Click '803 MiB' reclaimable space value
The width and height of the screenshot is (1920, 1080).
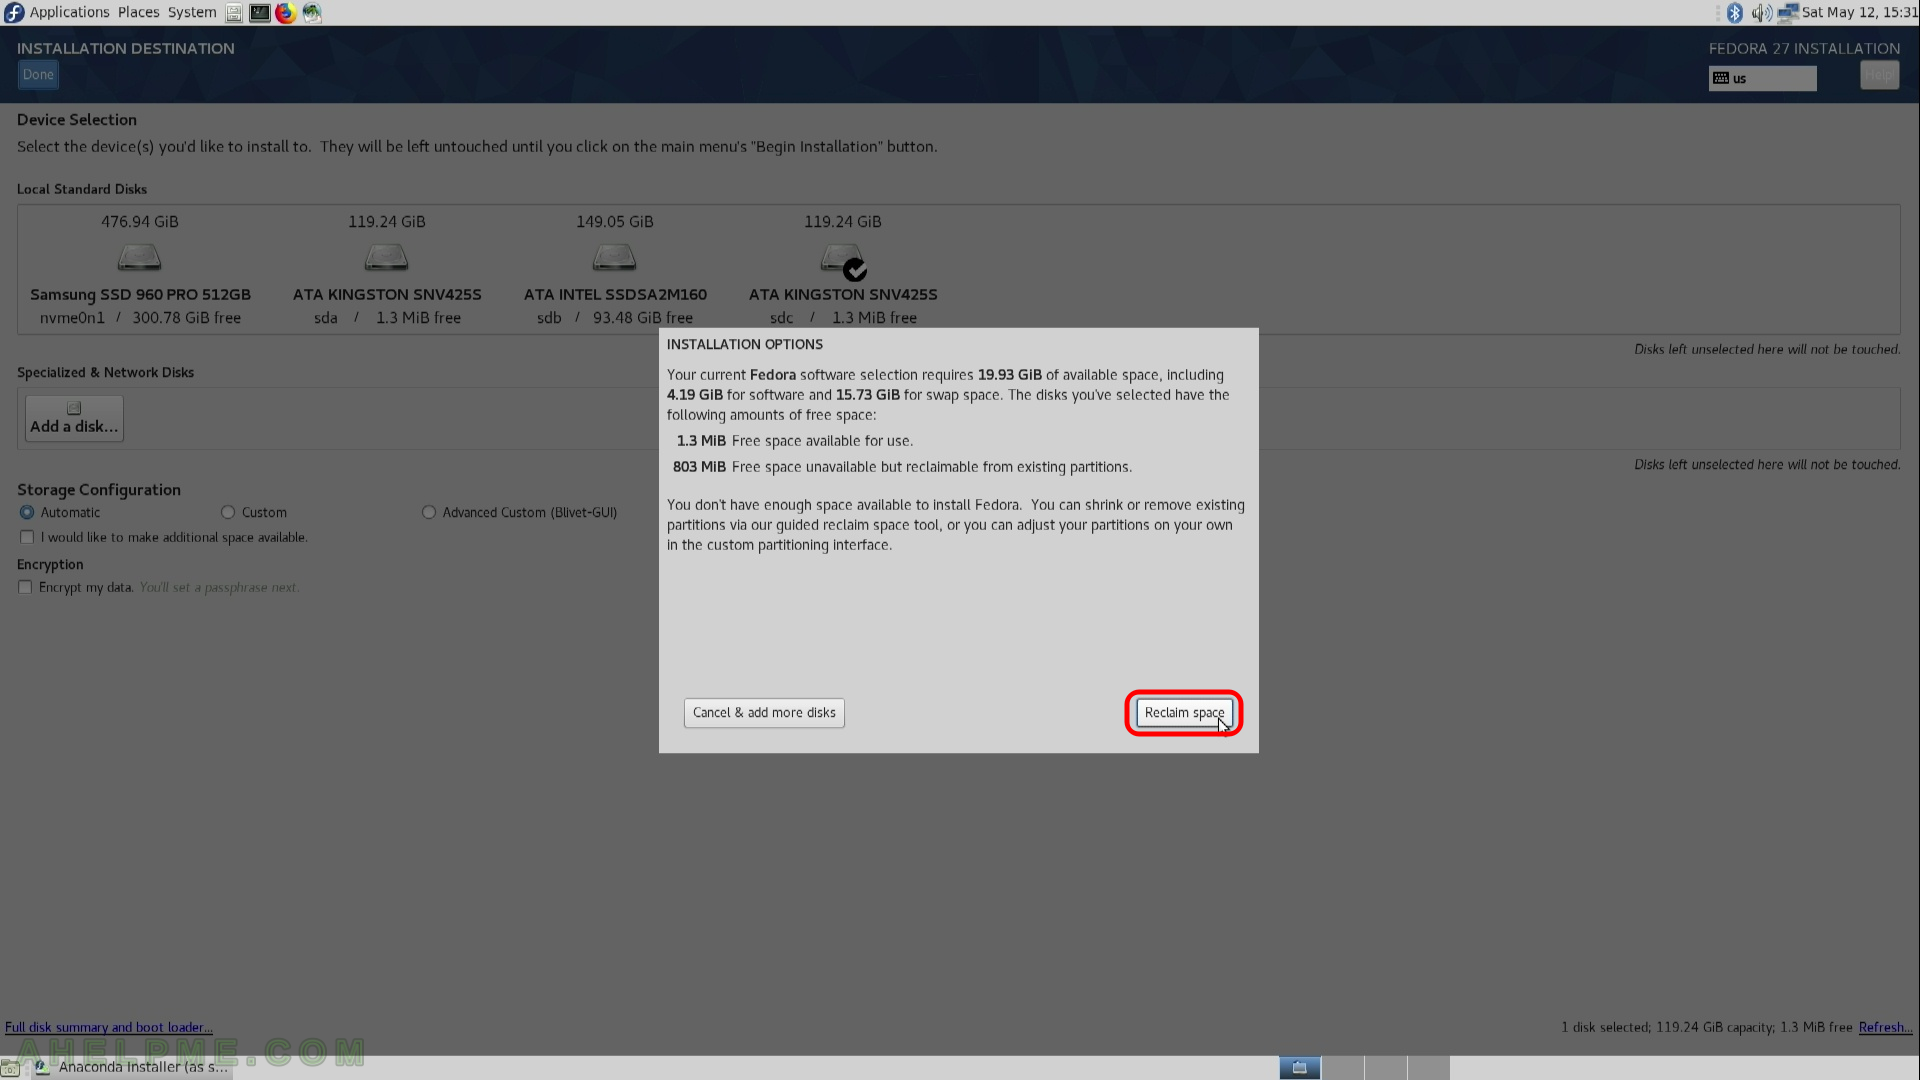pos(699,467)
